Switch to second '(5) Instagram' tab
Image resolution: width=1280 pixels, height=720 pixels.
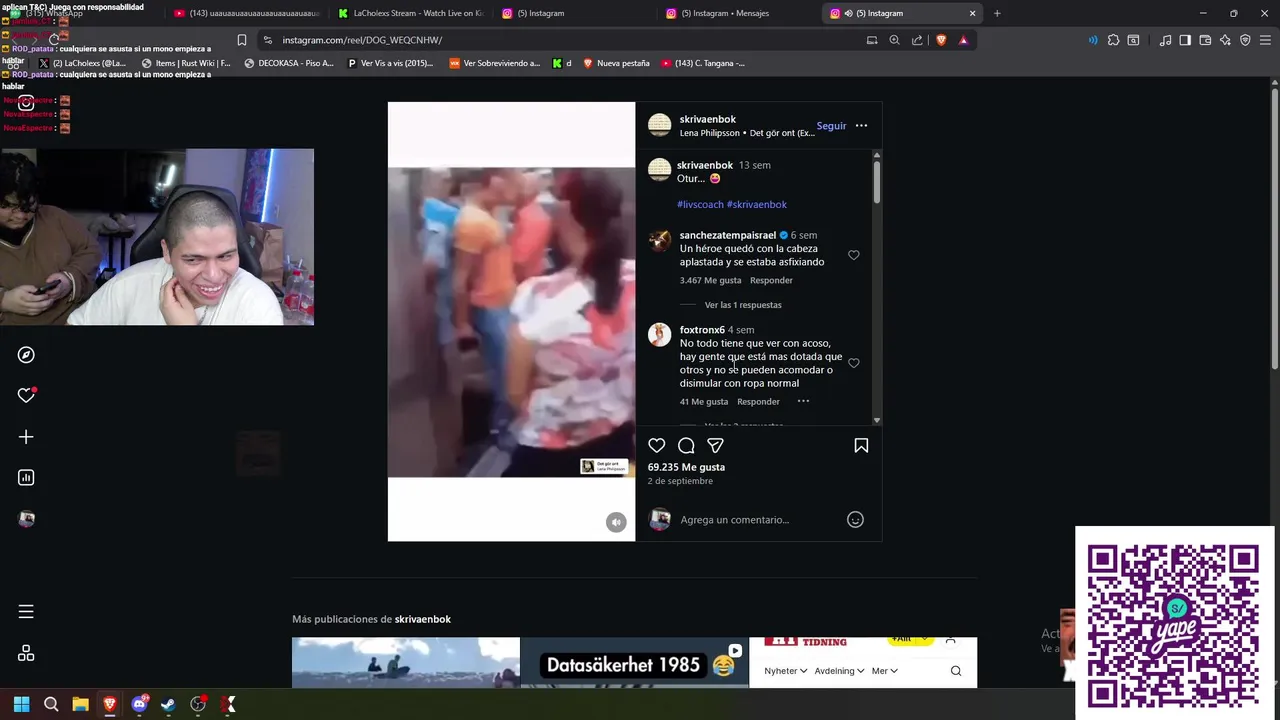click(902, 13)
